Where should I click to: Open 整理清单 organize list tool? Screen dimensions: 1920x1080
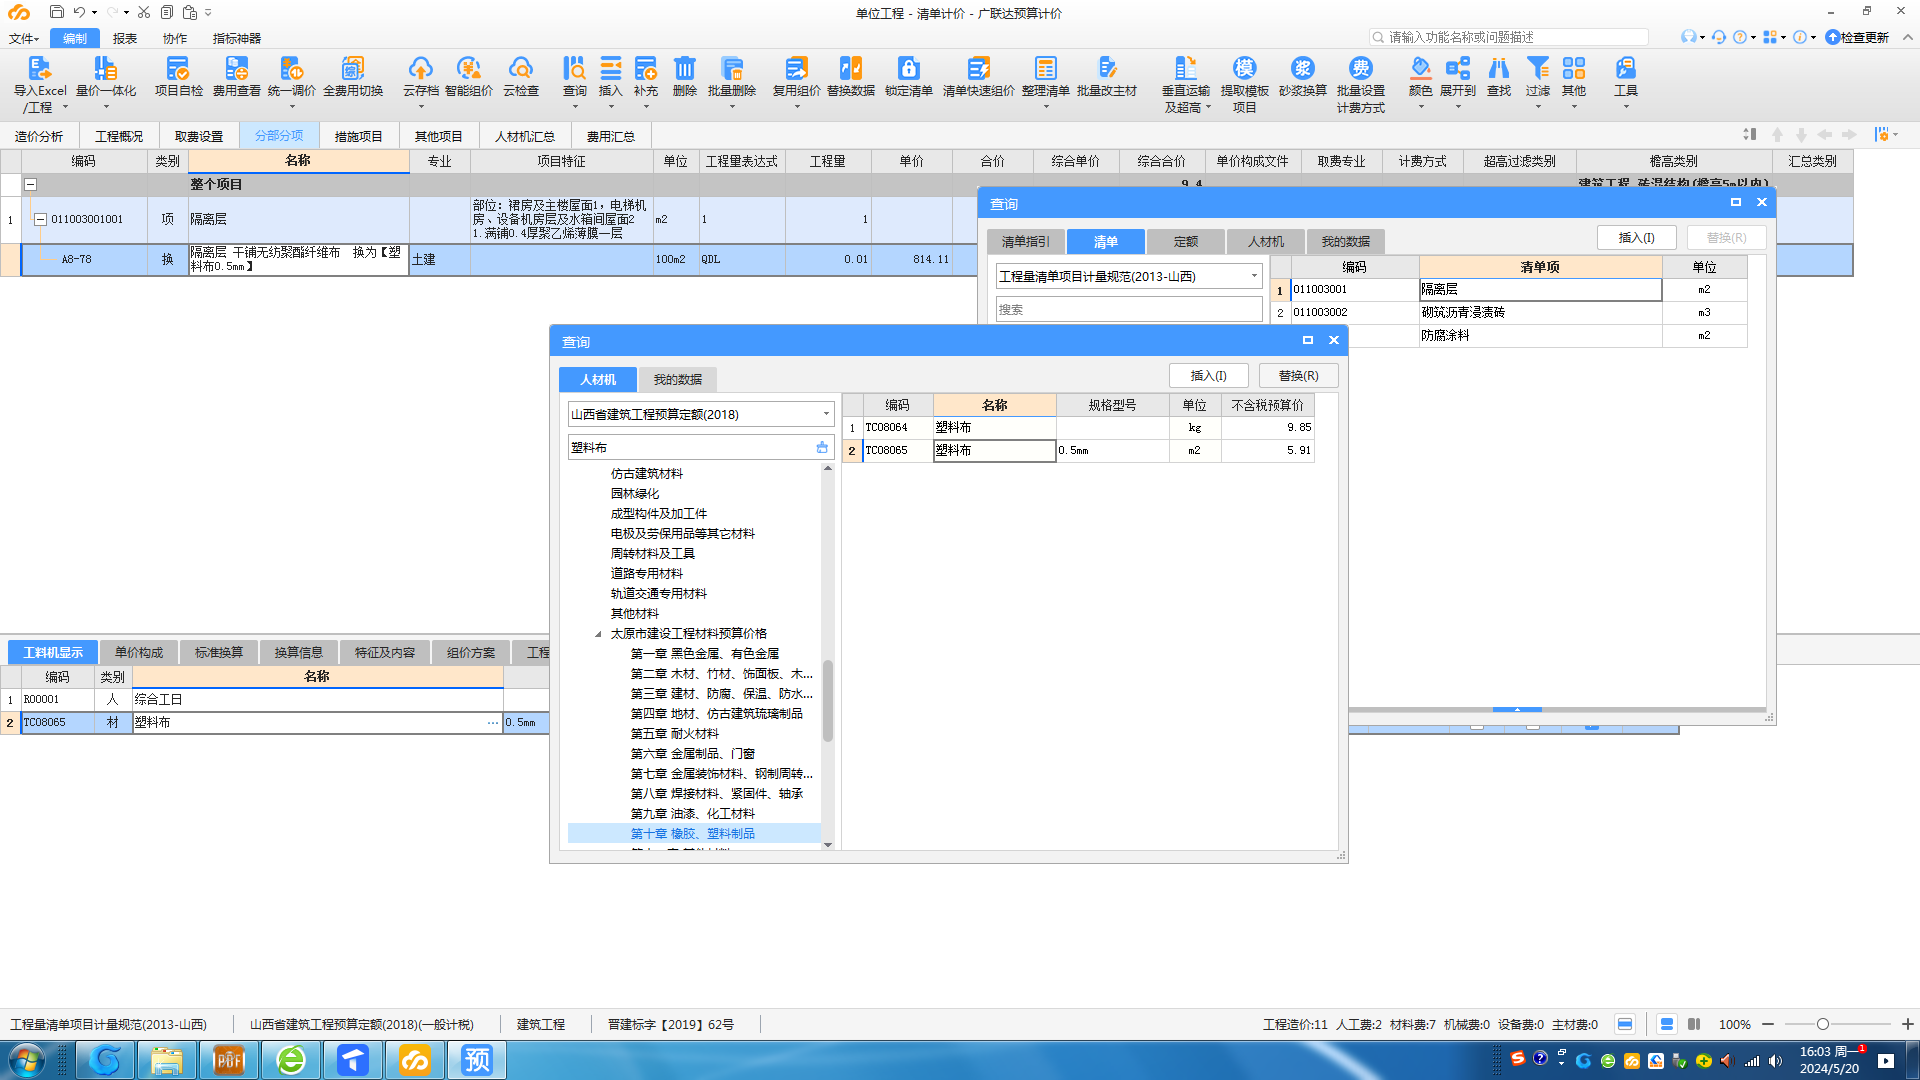(x=1045, y=78)
